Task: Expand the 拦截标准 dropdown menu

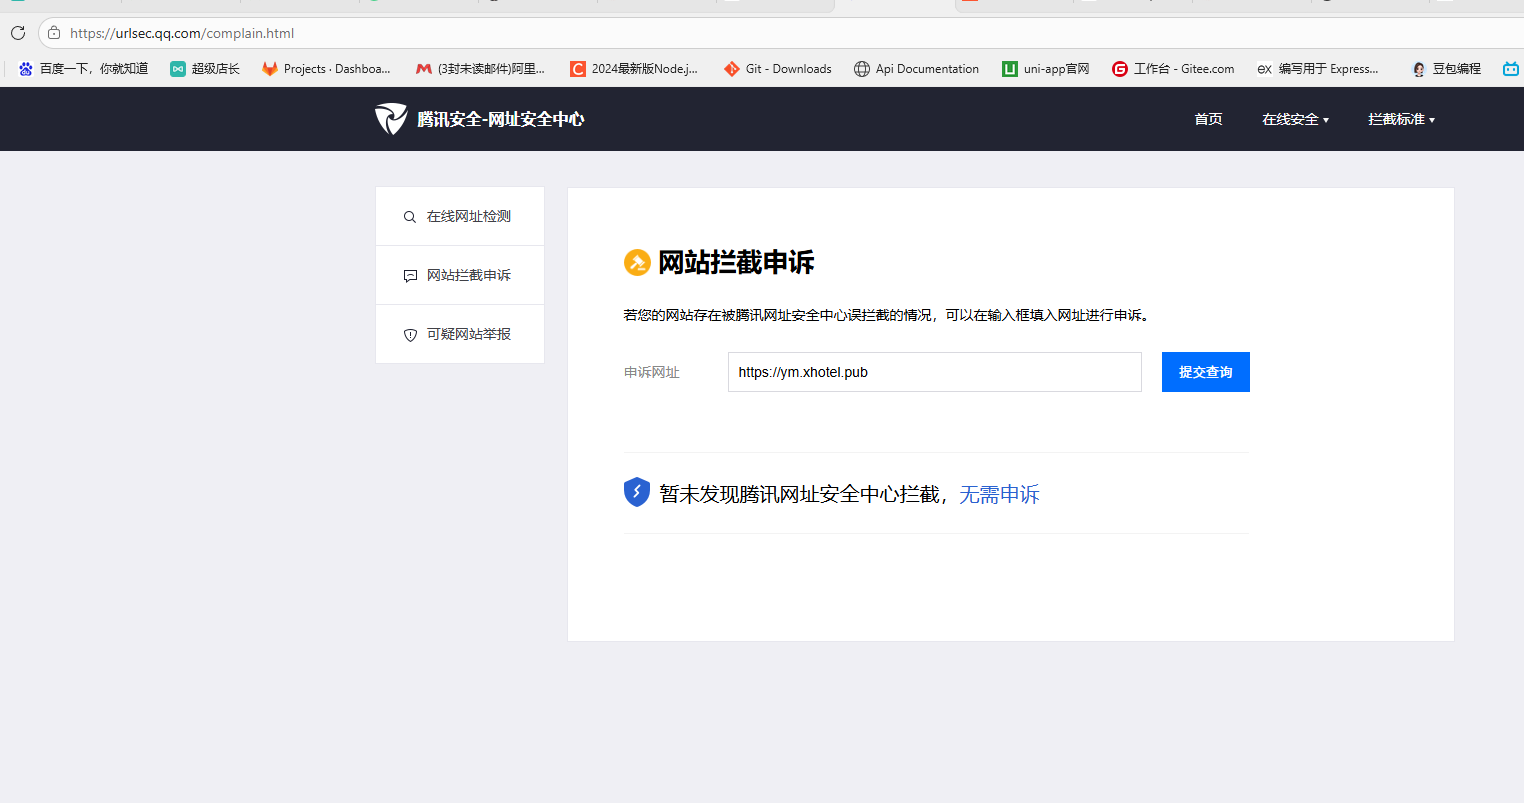Action: [1401, 119]
